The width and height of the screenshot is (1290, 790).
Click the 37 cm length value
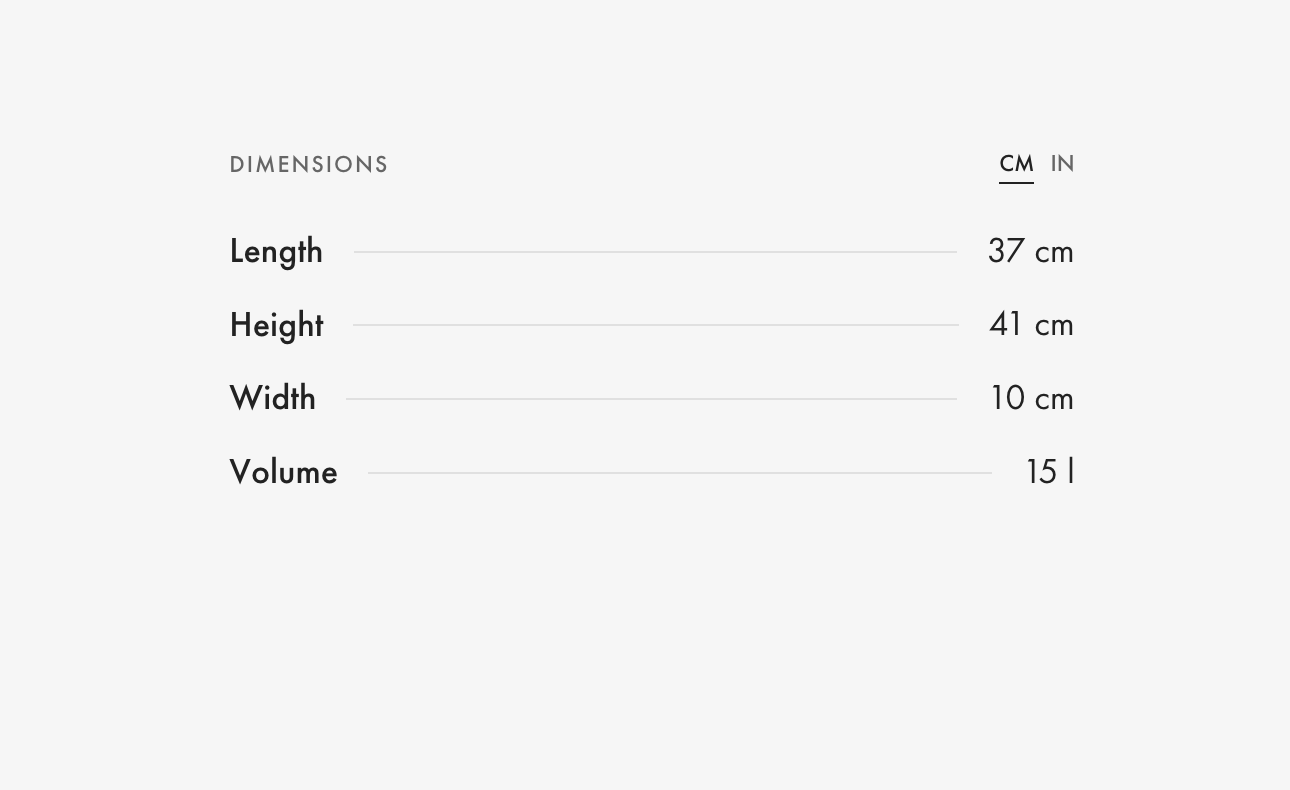(1030, 252)
